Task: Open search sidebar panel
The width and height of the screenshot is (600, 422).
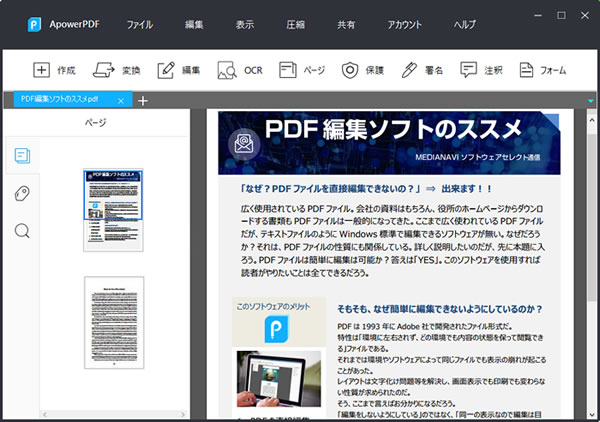Action: point(22,231)
